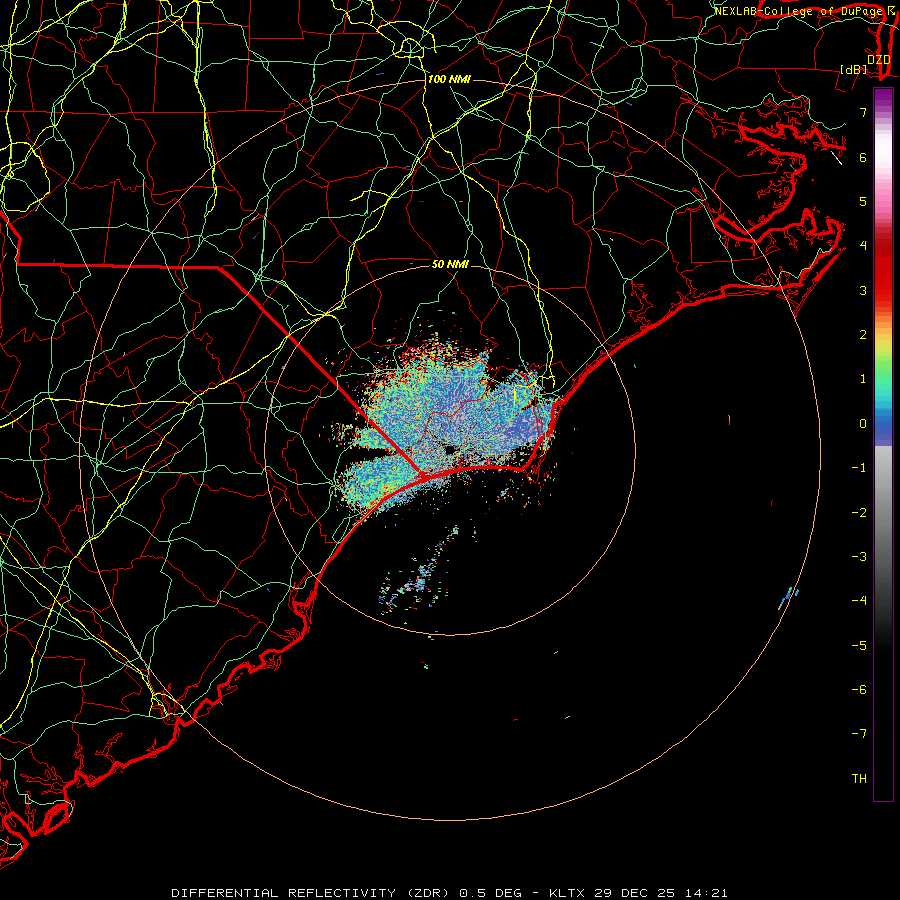
Task: Click the 100 NMI range ring label
Action: [x=449, y=79]
